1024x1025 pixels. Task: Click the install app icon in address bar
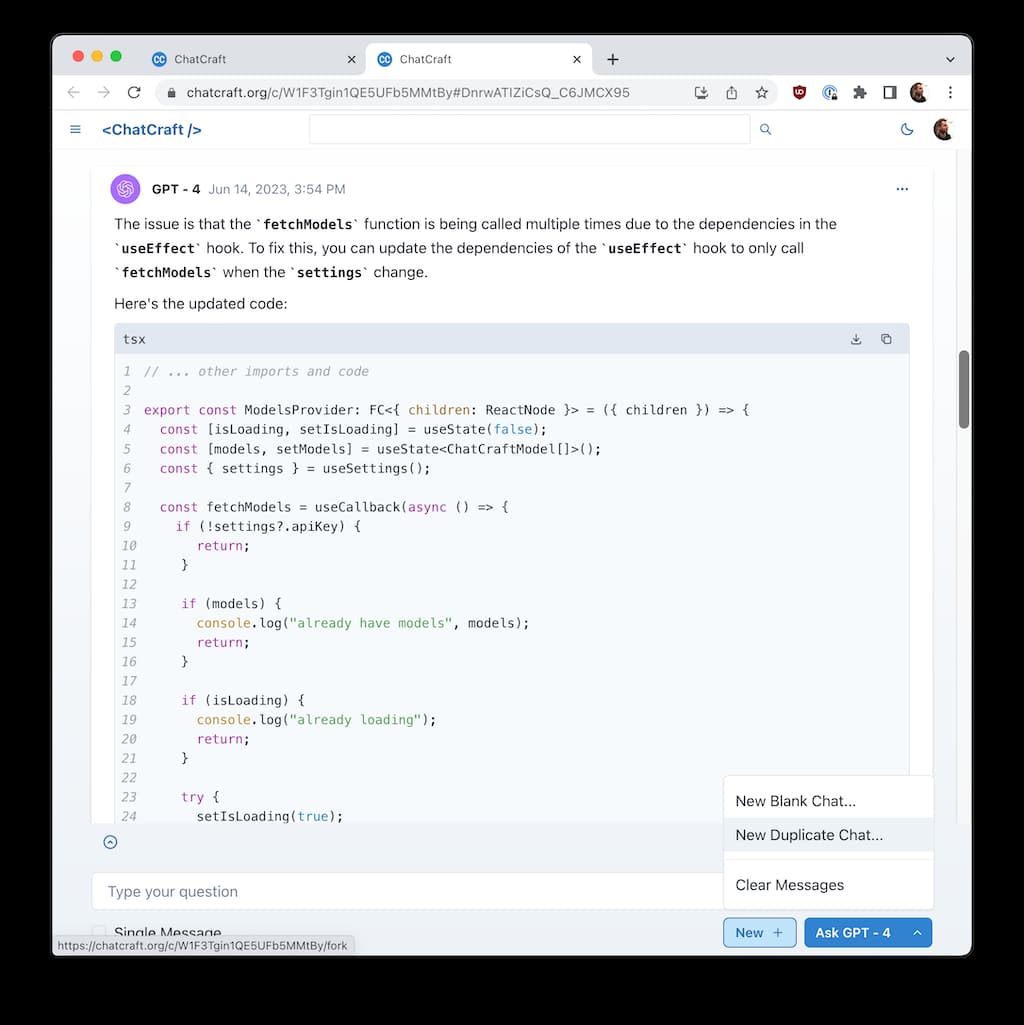(x=701, y=92)
